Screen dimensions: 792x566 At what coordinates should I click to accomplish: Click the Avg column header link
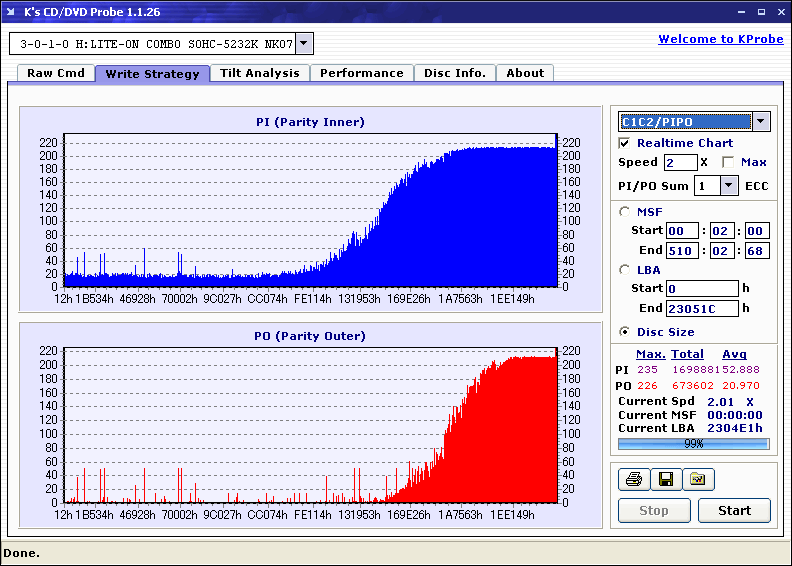[x=734, y=354]
